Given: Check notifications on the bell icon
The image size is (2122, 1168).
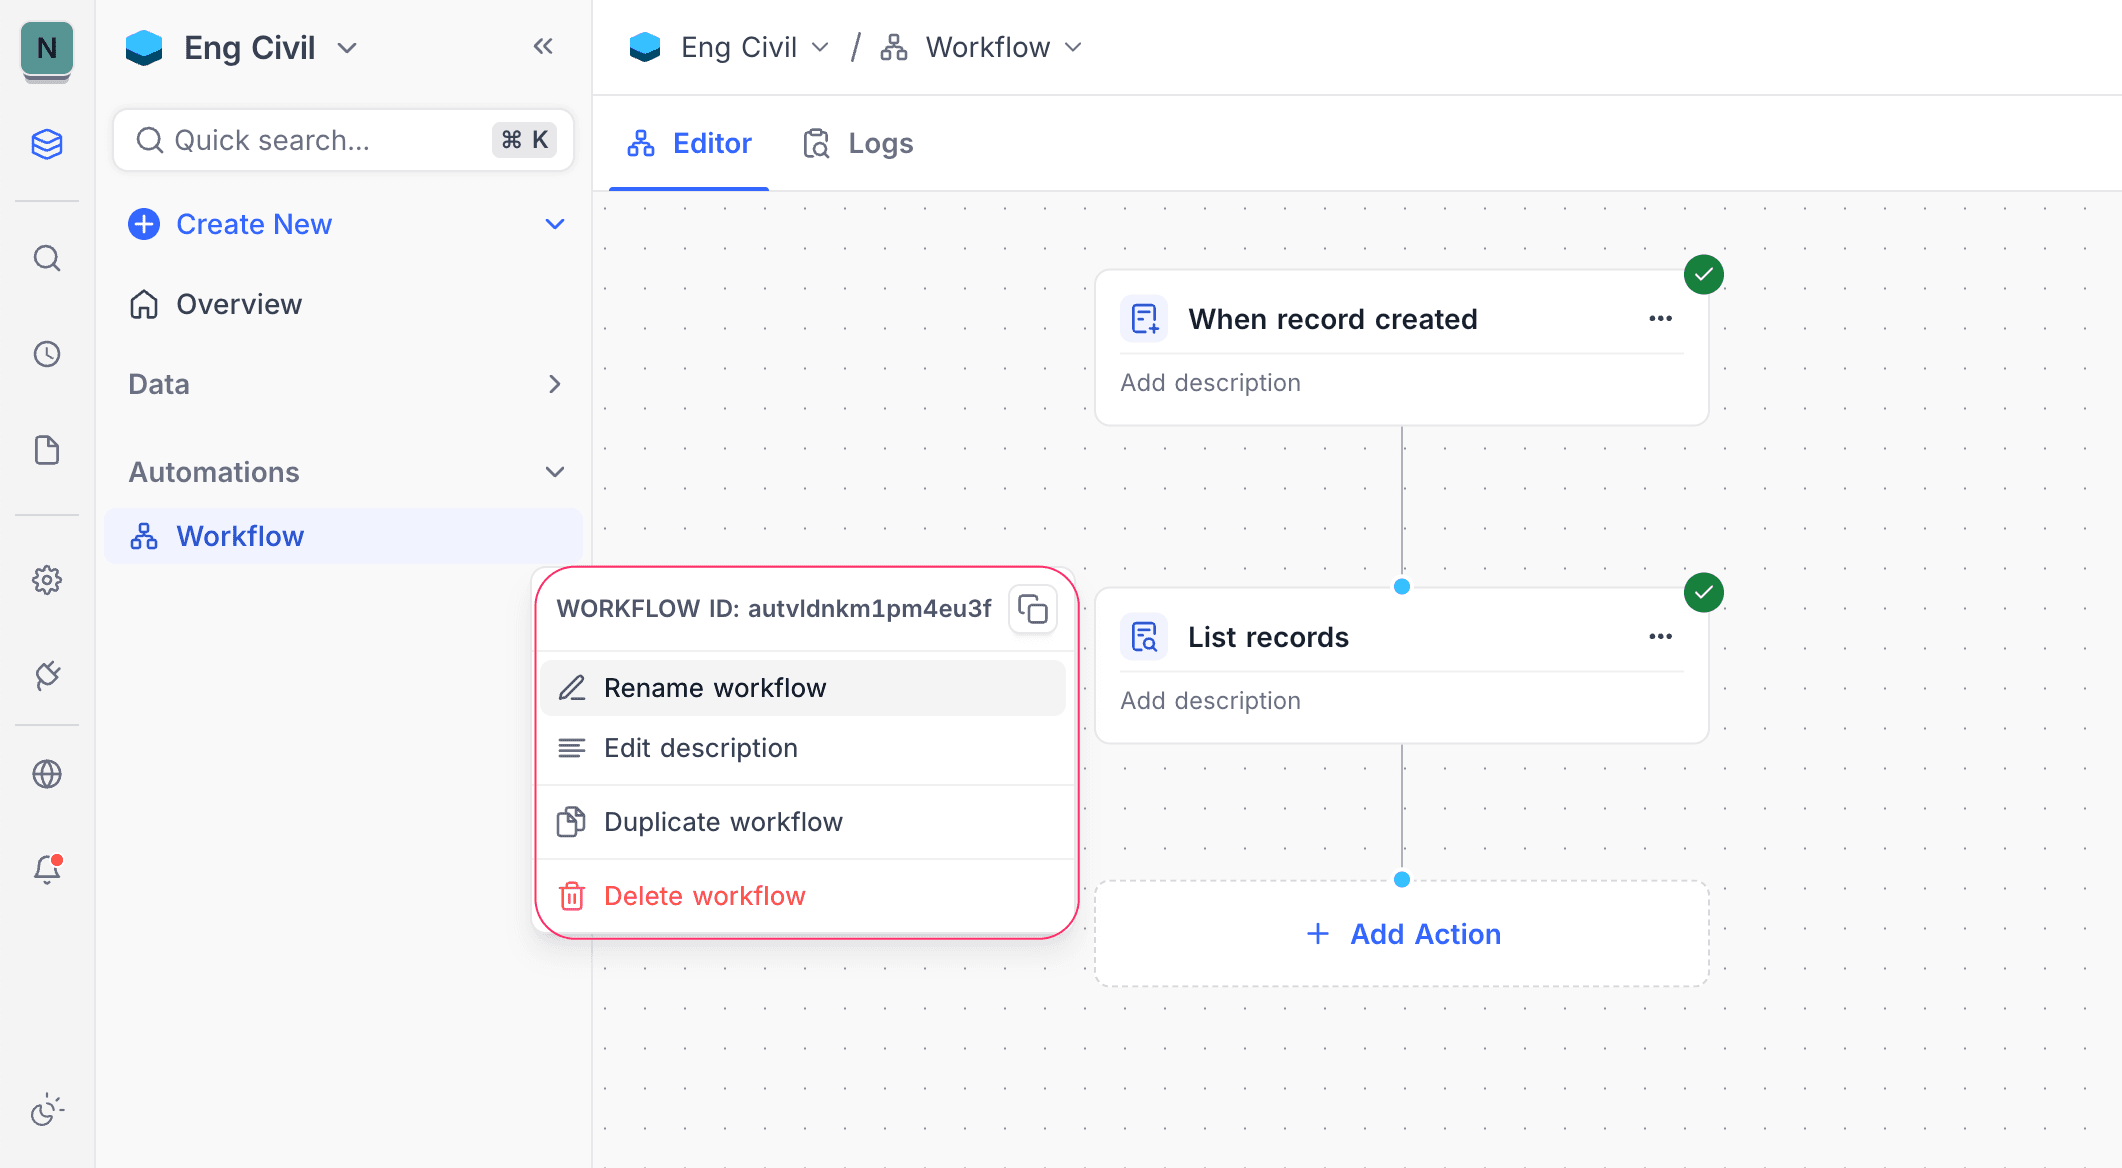Looking at the screenshot, I should 47,869.
